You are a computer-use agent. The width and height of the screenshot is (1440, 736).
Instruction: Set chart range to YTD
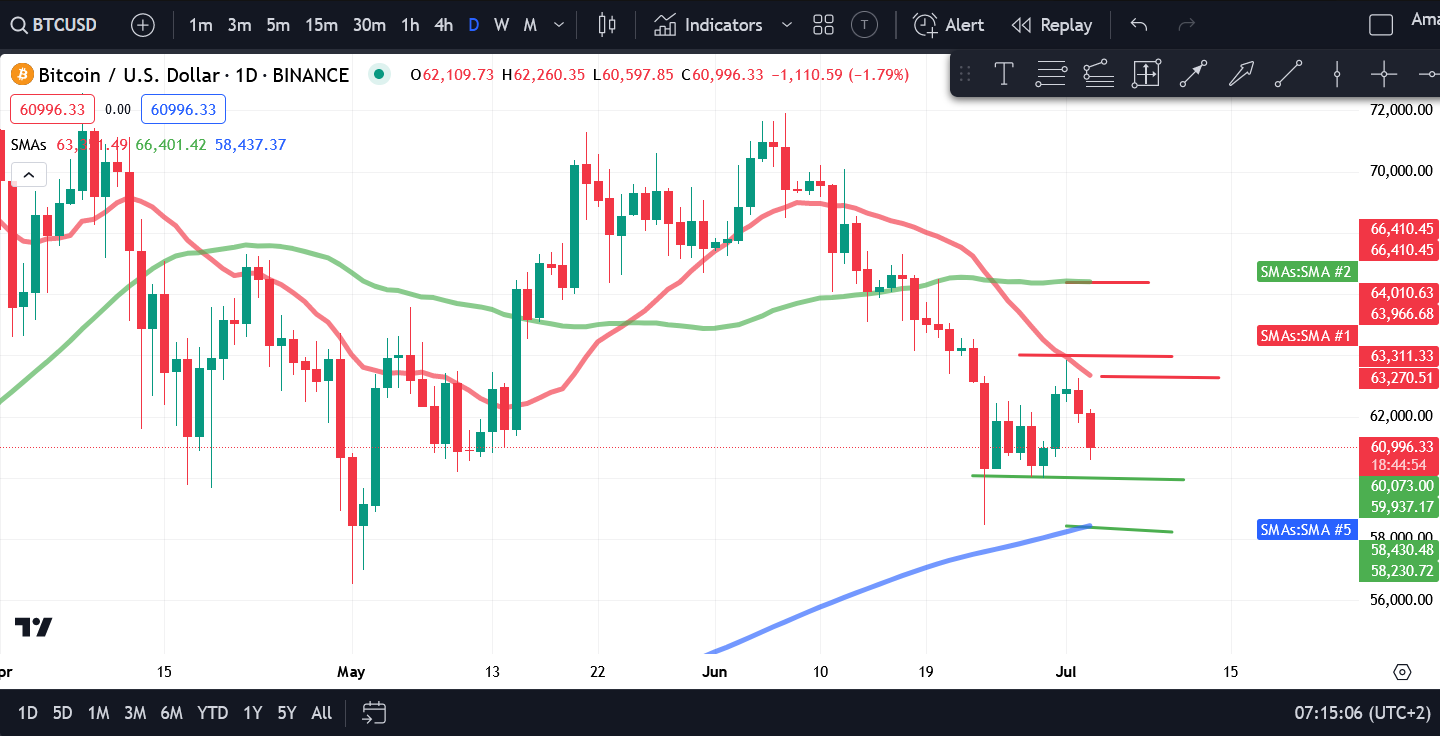pyautogui.click(x=212, y=713)
